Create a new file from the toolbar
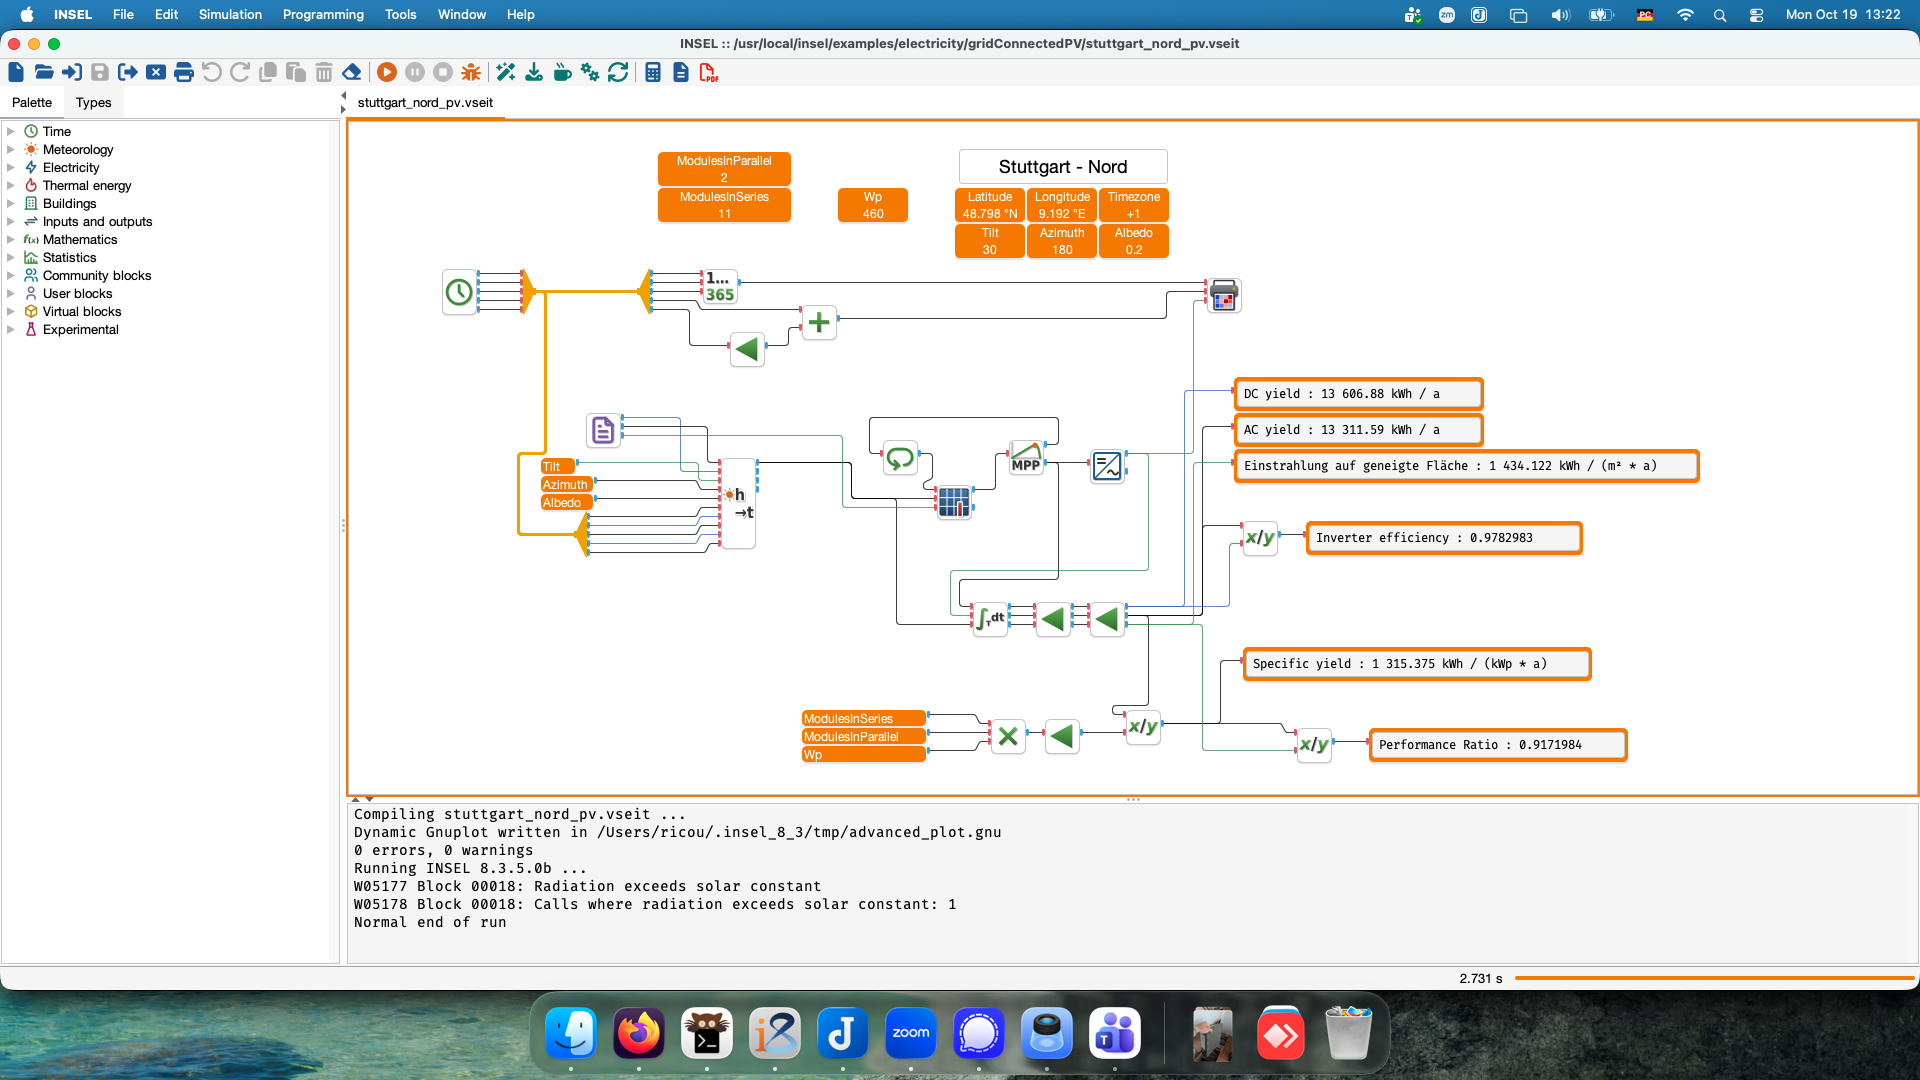This screenshot has height=1080, width=1920. tap(16, 72)
